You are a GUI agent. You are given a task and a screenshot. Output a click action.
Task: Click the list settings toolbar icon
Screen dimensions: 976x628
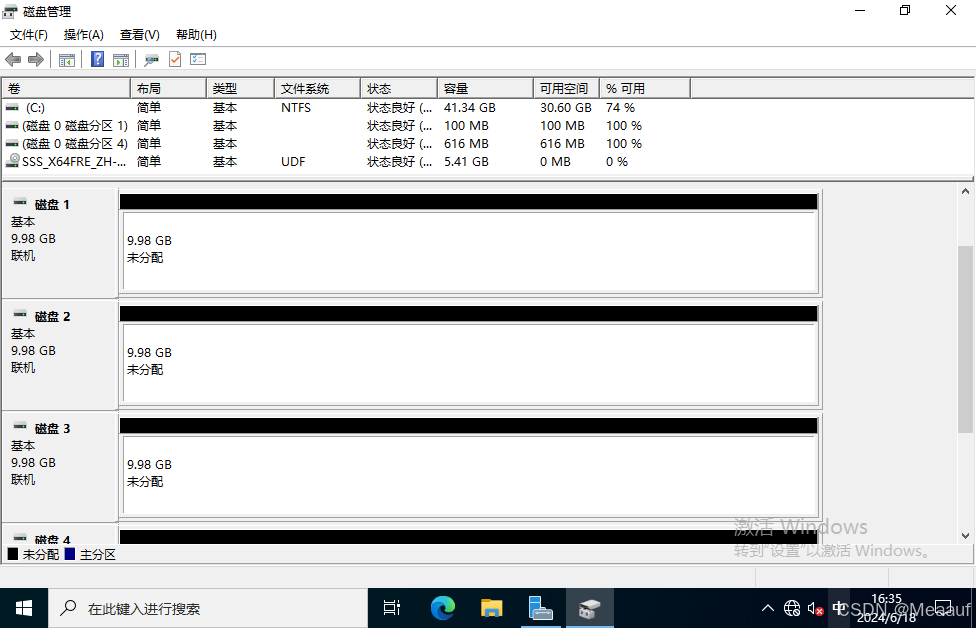click(198, 60)
